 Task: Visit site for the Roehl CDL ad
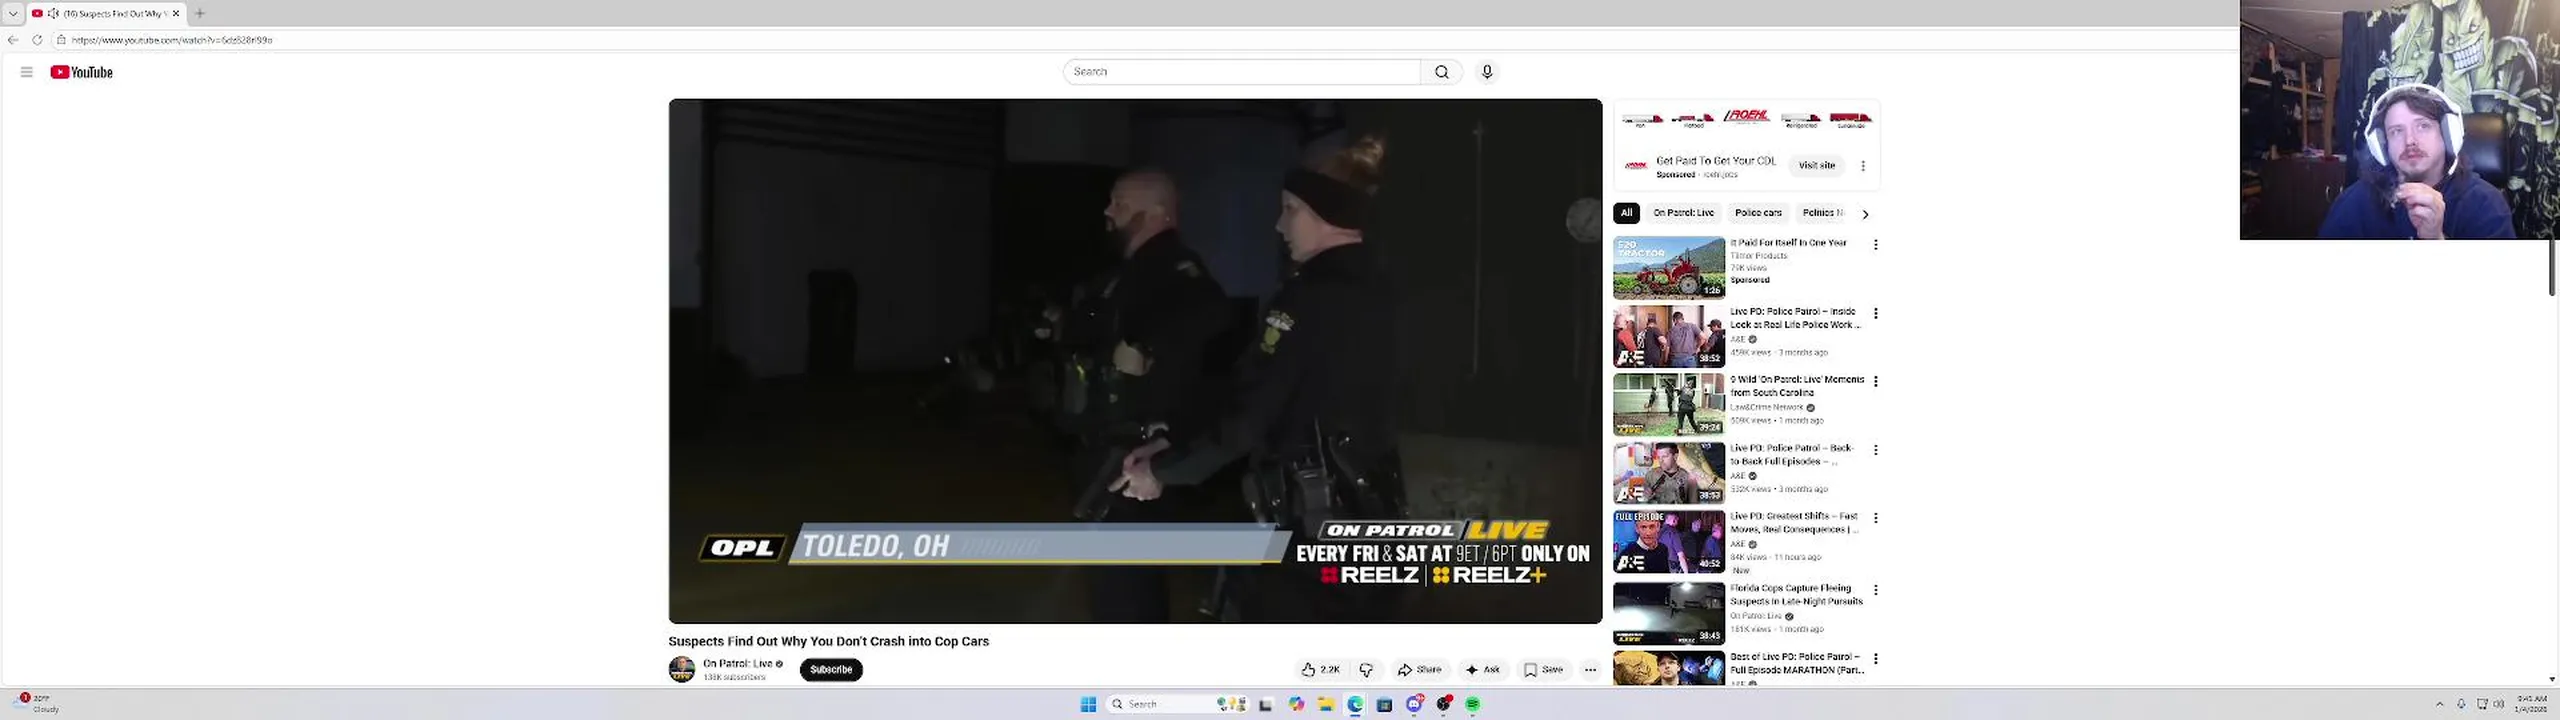[x=1817, y=166]
